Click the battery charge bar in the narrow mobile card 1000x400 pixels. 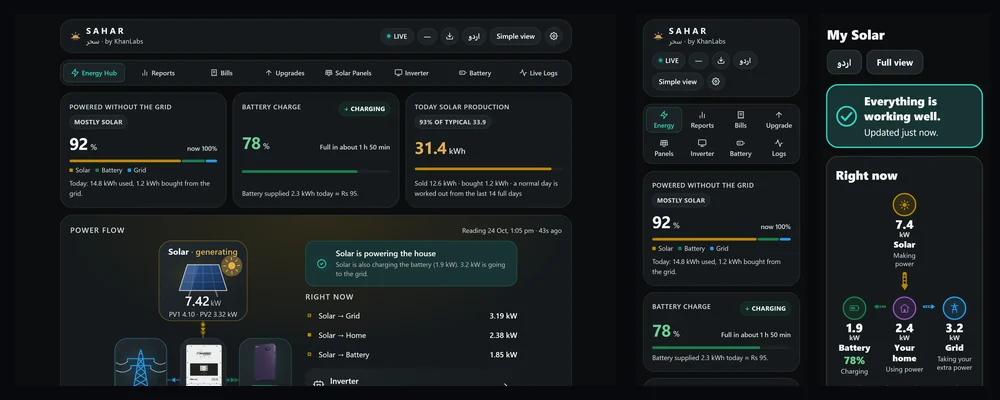[x=721, y=348]
